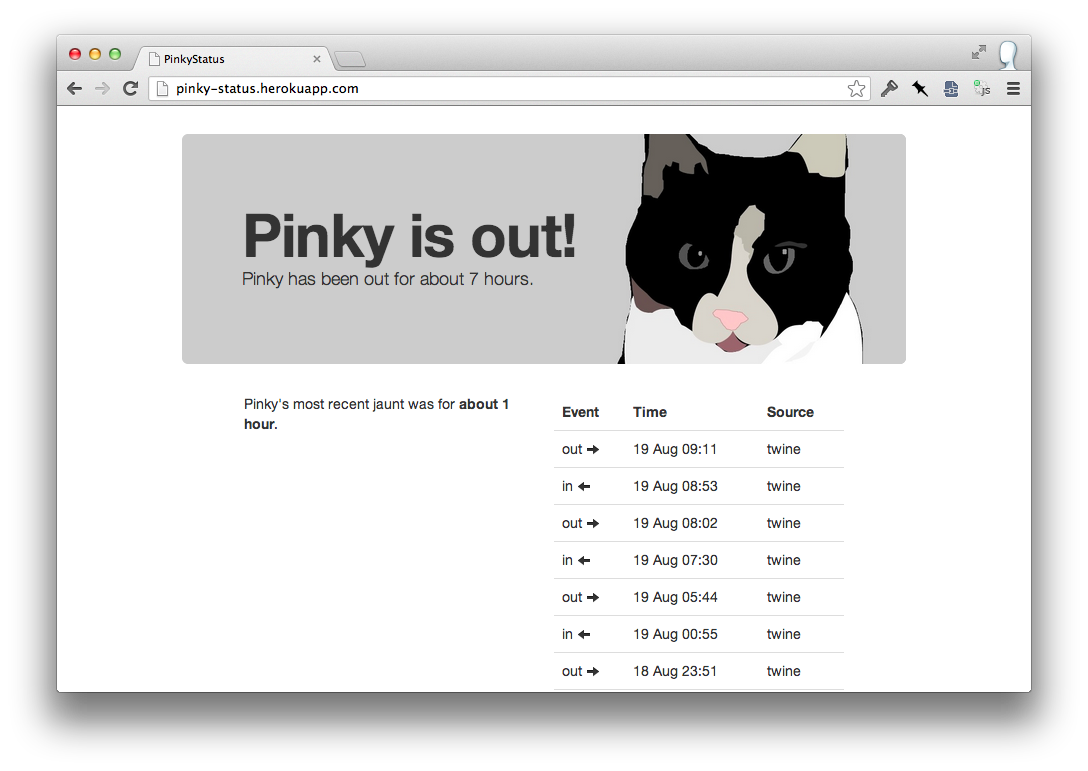Bookmark the page with the star icon

click(856, 89)
